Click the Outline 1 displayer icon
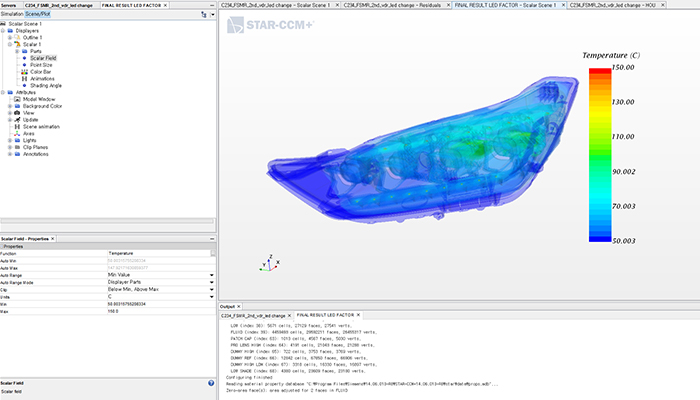The image size is (700, 400). 17,38
